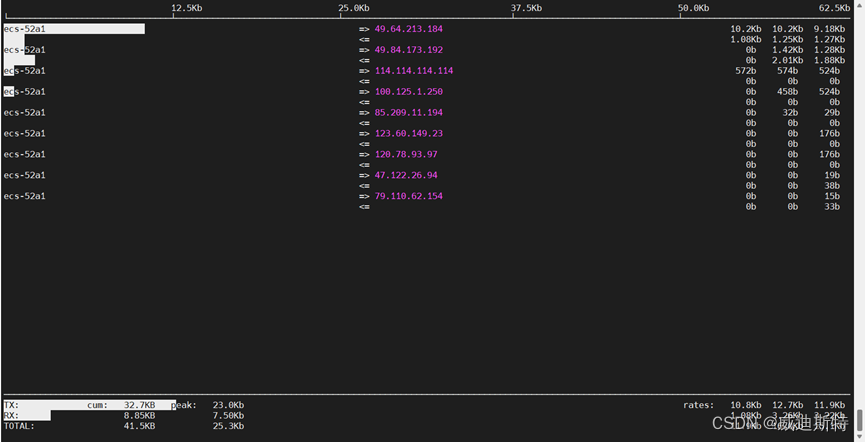Click IP address 100.125.1.250

(409, 92)
